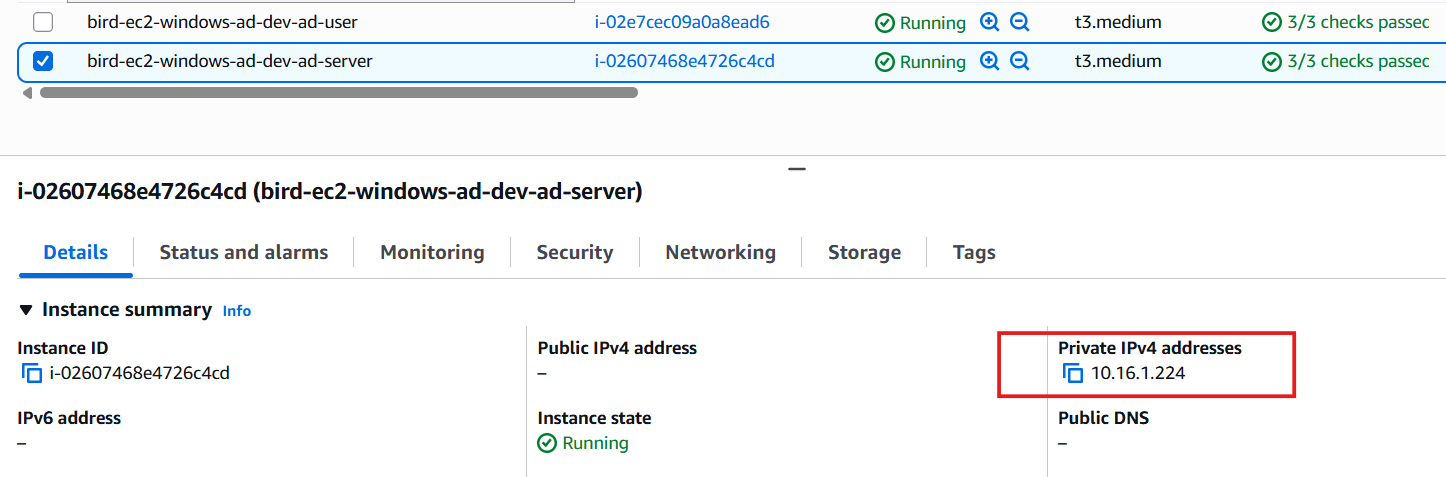Check the bird-ec2-windows-ad-dev-ad-user row checkbox
The width and height of the screenshot is (1446, 477).
click(x=43, y=22)
